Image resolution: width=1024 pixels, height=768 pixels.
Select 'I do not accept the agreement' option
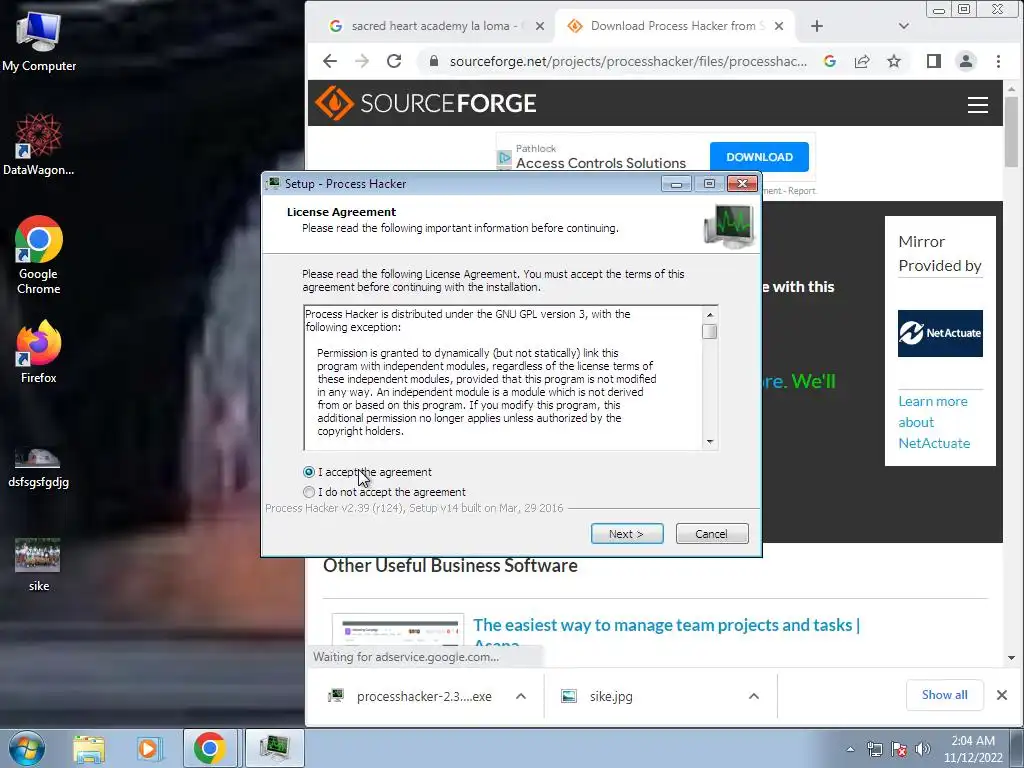point(309,492)
